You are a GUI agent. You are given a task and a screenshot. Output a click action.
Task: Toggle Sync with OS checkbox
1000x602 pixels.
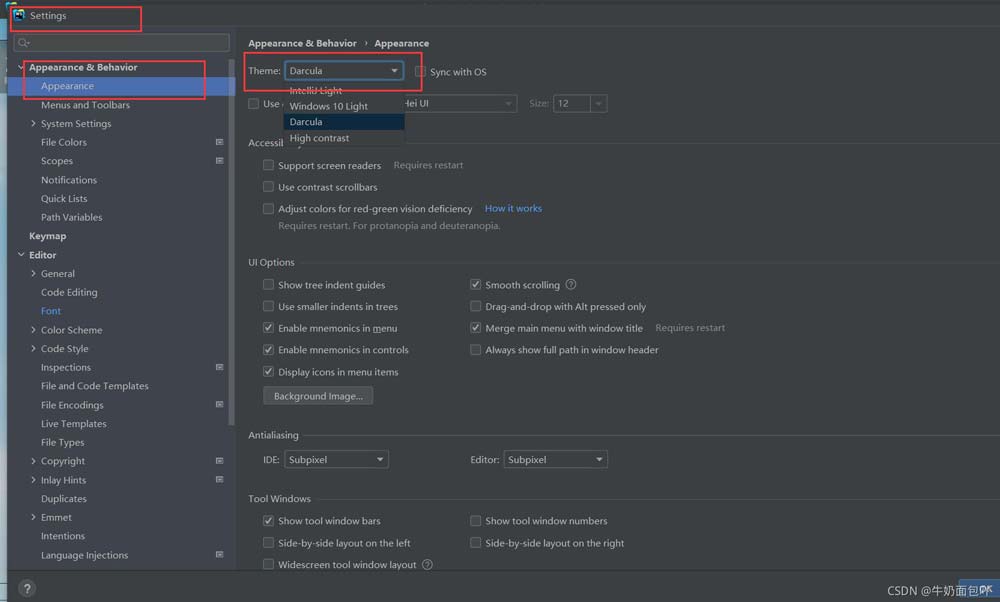[421, 72]
